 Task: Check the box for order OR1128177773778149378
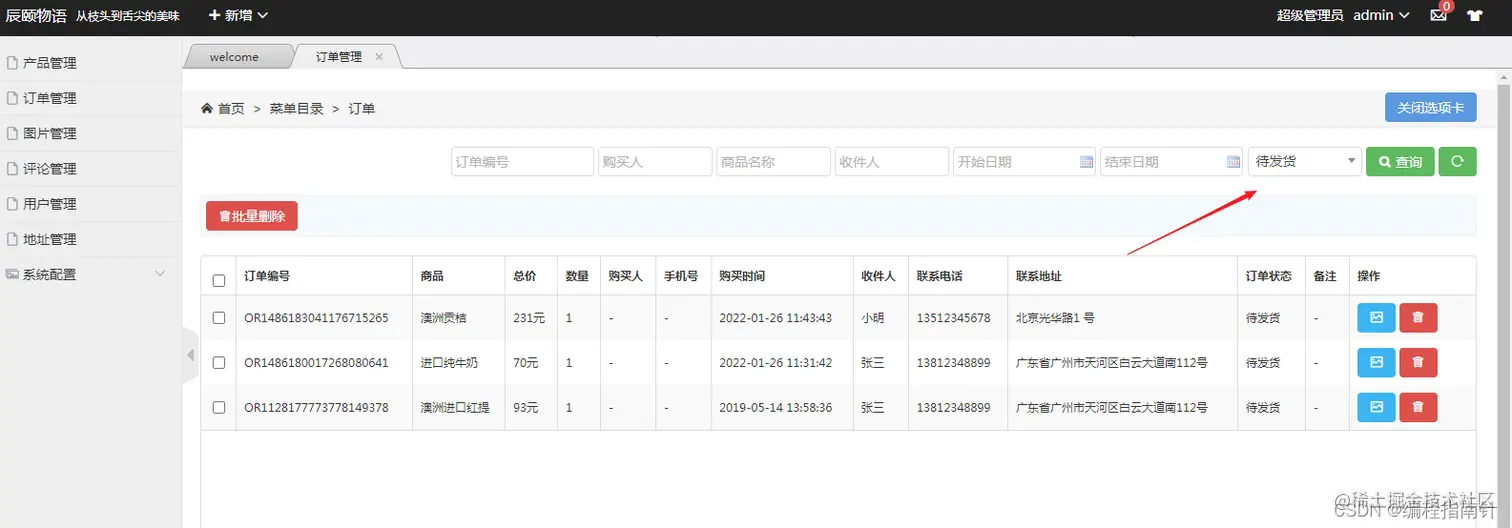point(219,407)
